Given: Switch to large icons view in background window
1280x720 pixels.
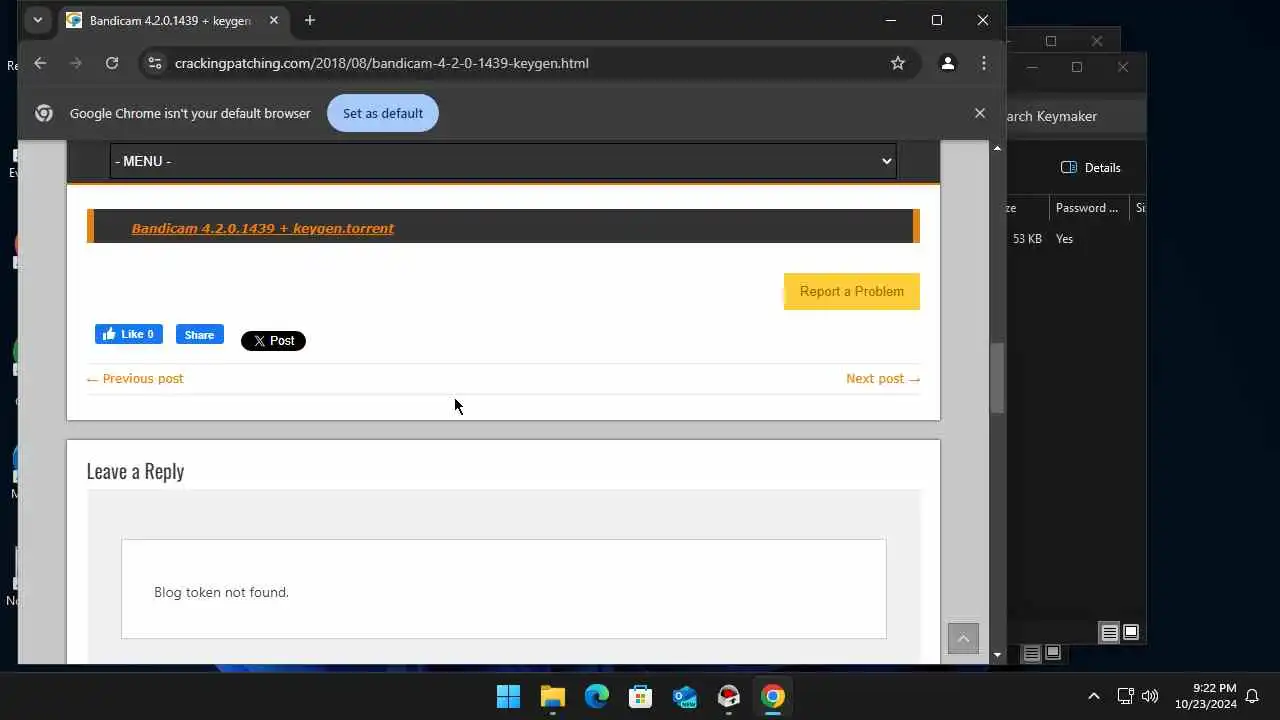Looking at the screenshot, I should (1131, 632).
